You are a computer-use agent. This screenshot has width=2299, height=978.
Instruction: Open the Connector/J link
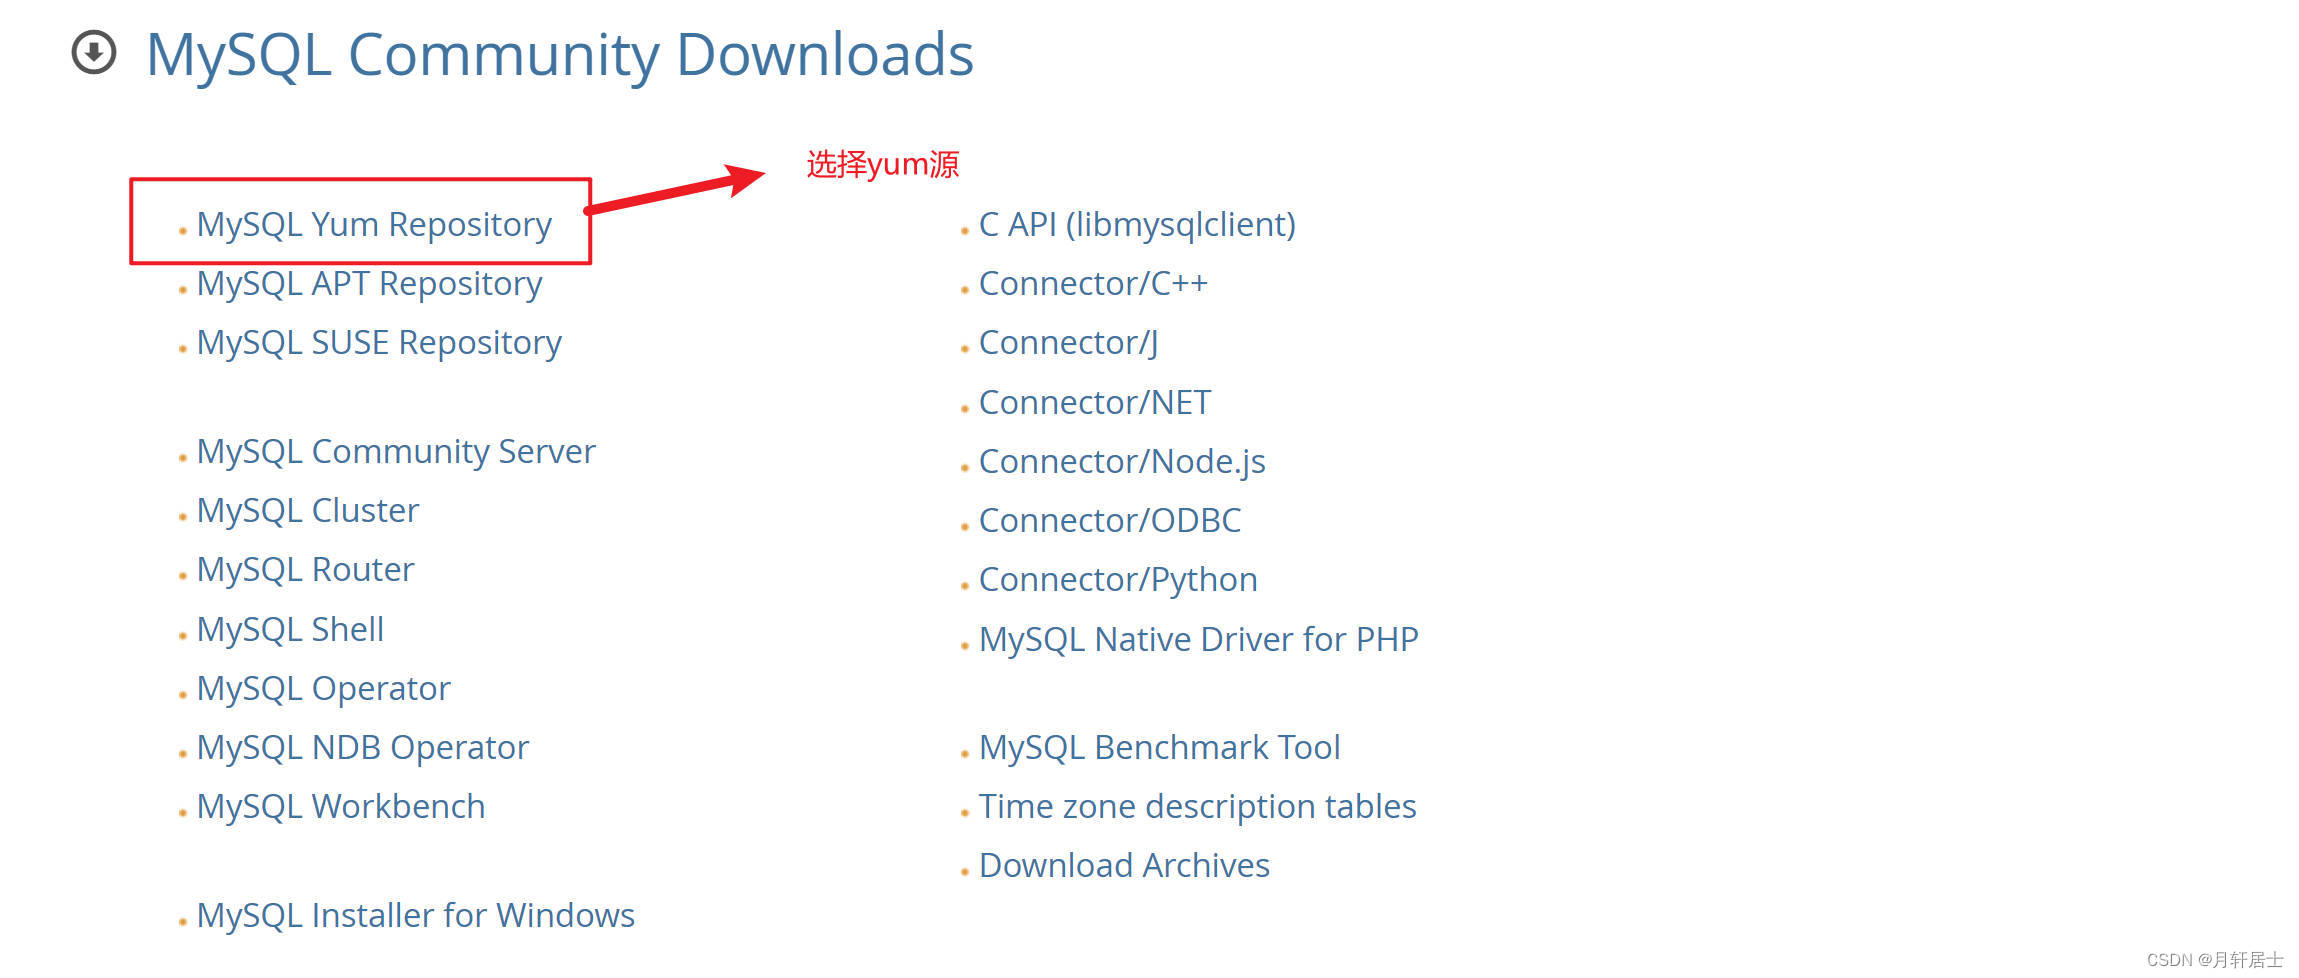tap(1069, 343)
